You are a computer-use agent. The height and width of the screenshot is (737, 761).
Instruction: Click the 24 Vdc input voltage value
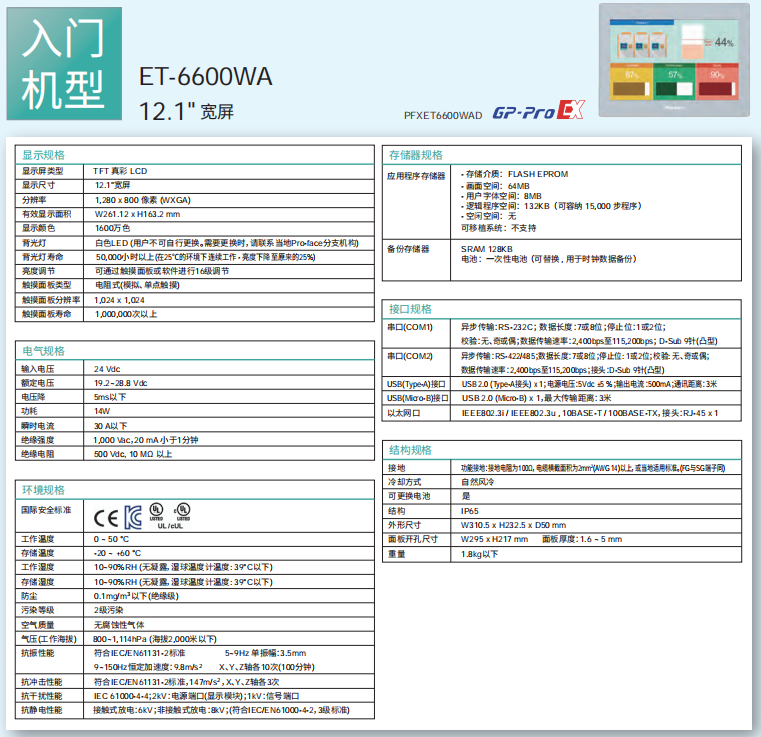click(x=107, y=369)
